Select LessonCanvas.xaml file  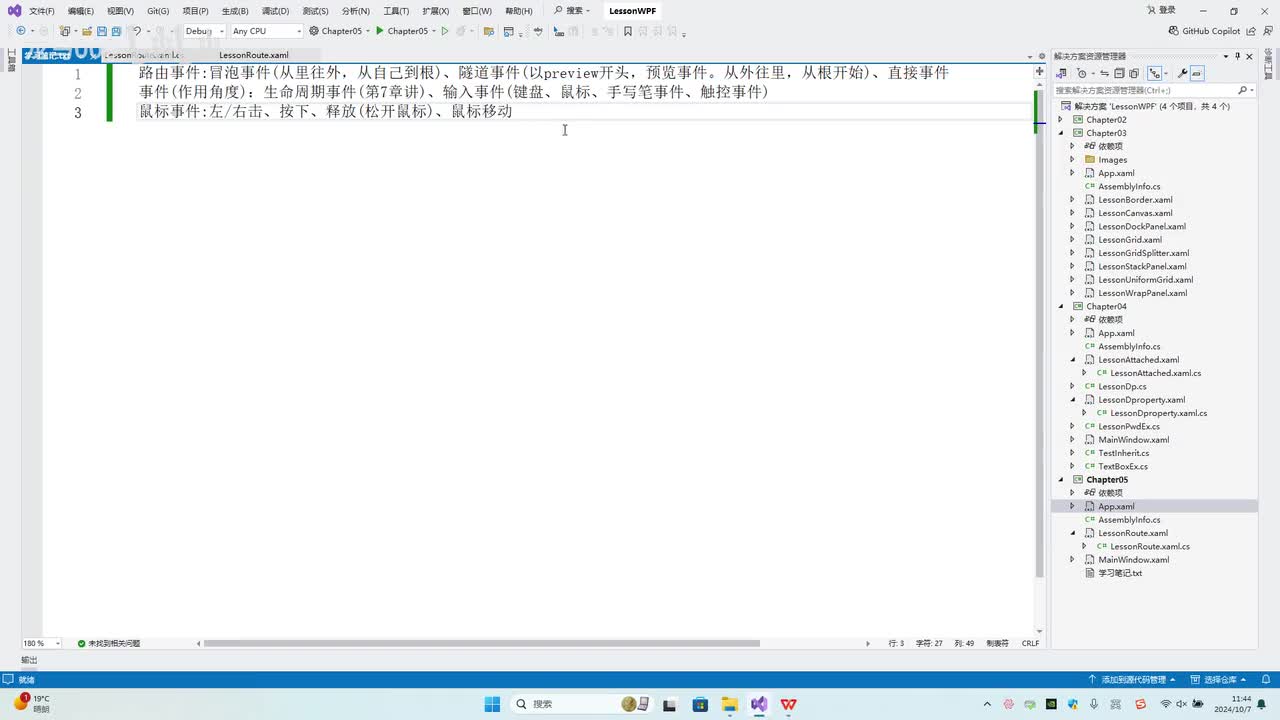click(x=1135, y=213)
